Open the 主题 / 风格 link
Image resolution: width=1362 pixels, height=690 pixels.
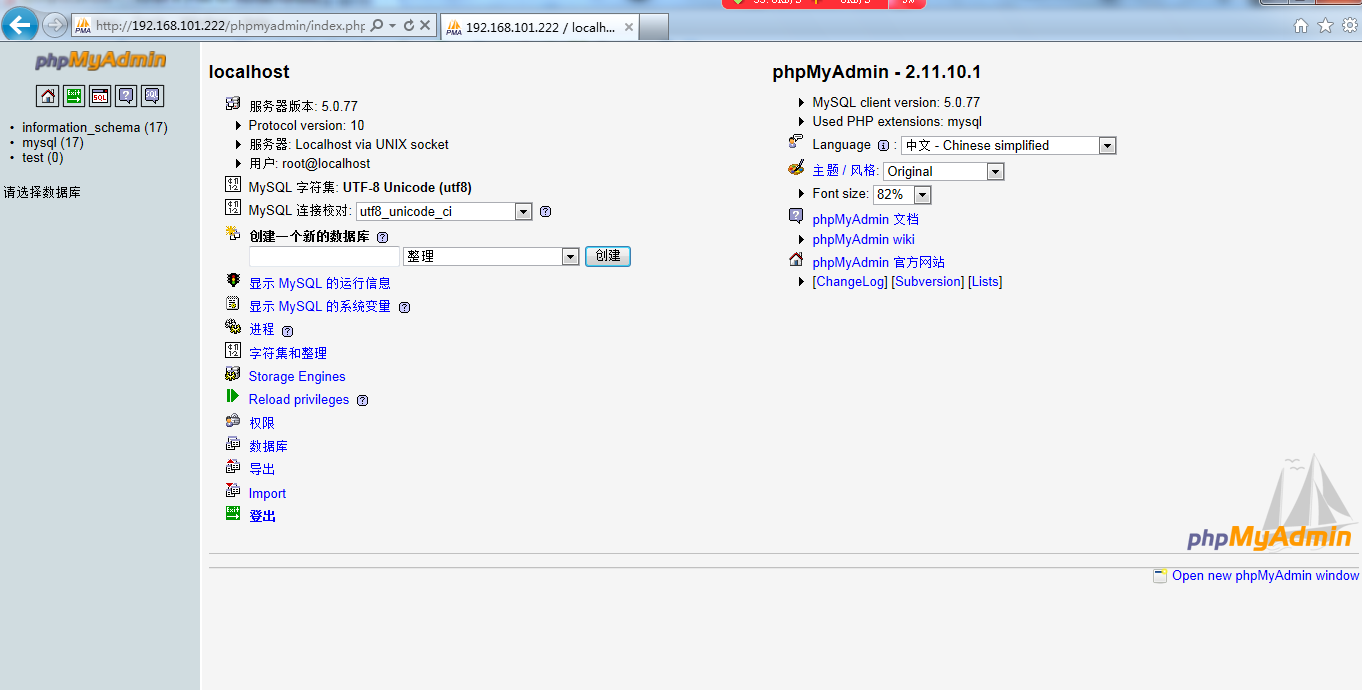(x=845, y=170)
